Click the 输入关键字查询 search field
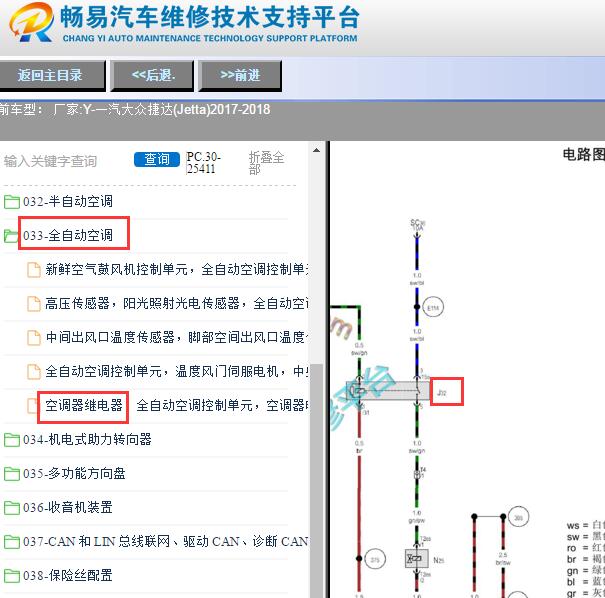 point(66,161)
